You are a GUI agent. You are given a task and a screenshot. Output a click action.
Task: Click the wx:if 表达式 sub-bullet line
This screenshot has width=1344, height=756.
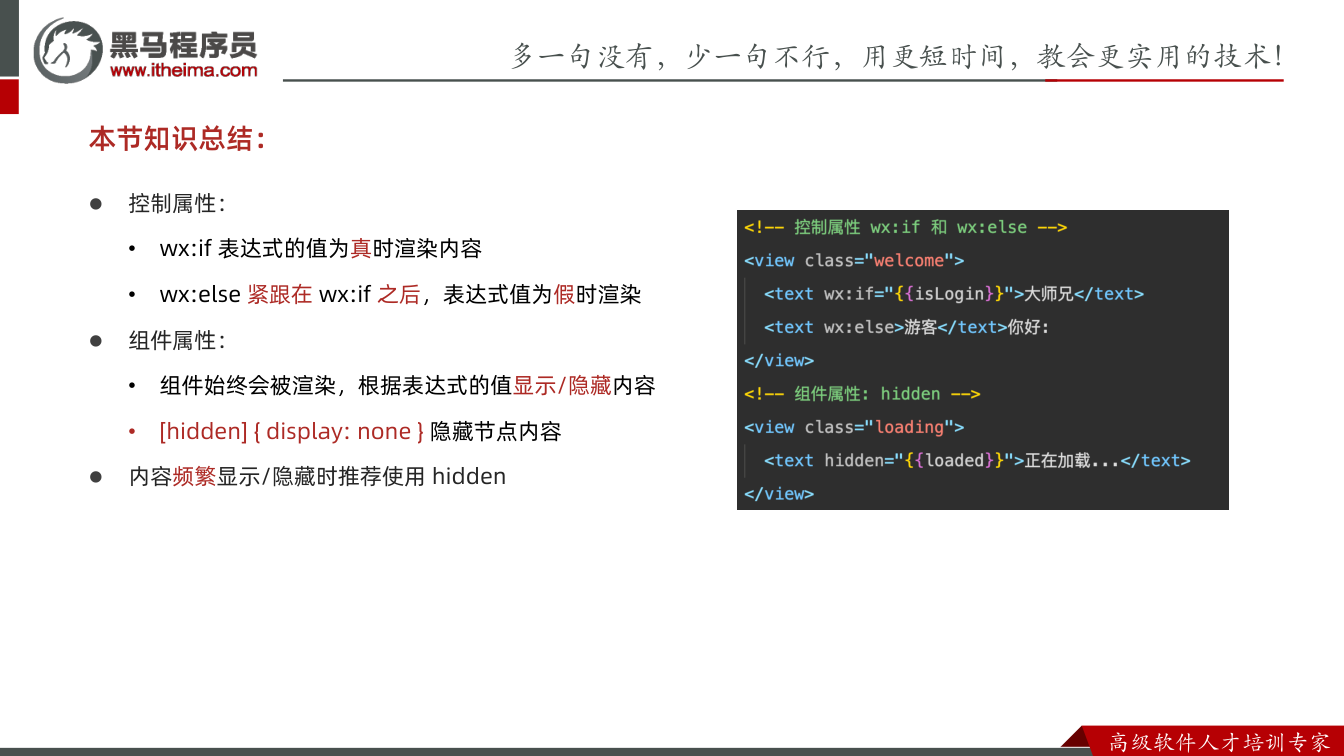321,248
